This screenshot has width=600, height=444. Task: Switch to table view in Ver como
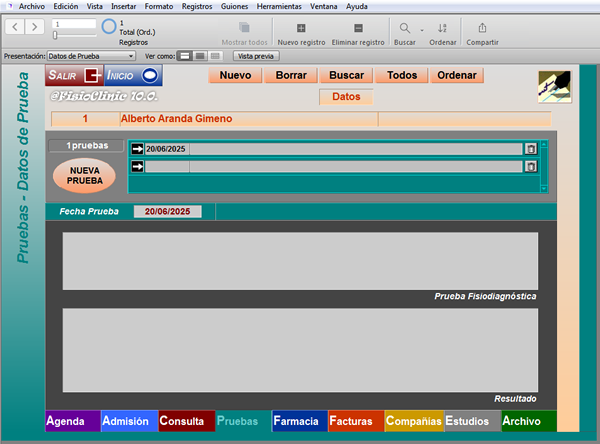point(215,56)
